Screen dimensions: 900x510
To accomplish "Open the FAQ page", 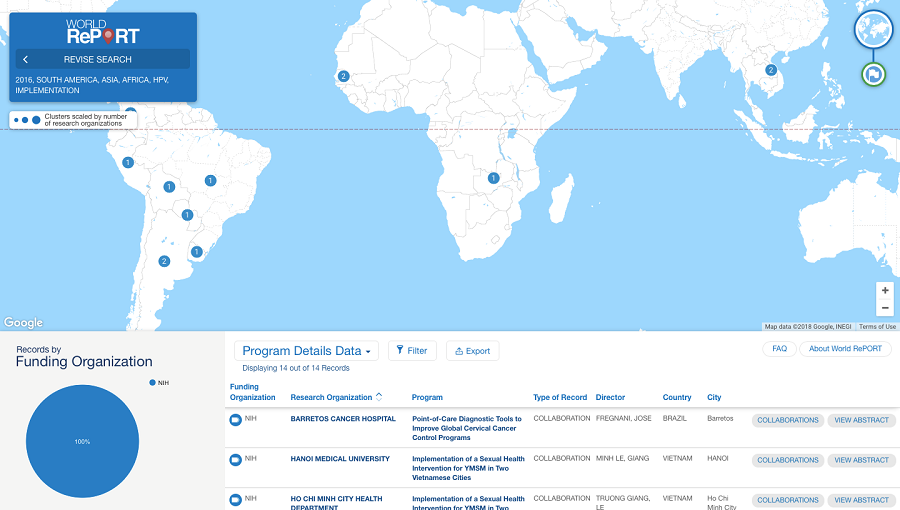I will (x=779, y=349).
